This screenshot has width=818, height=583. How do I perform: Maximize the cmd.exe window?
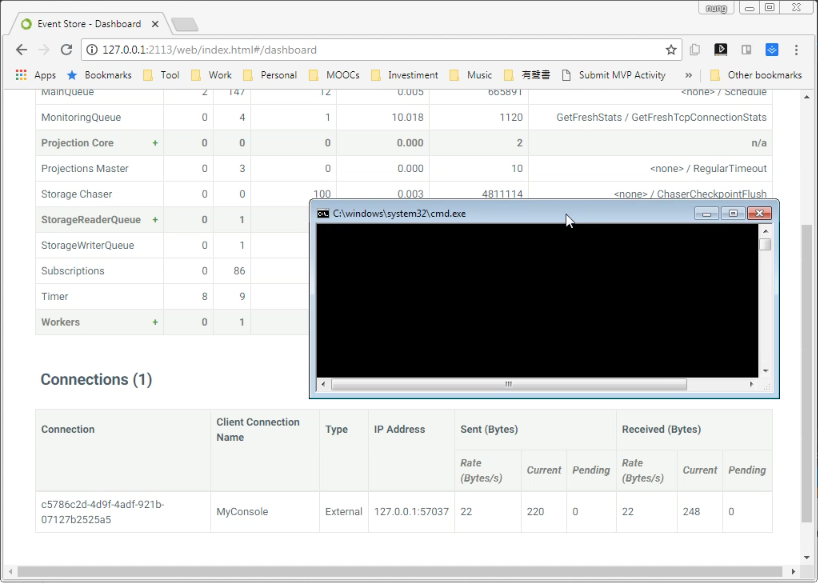[733, 213]
